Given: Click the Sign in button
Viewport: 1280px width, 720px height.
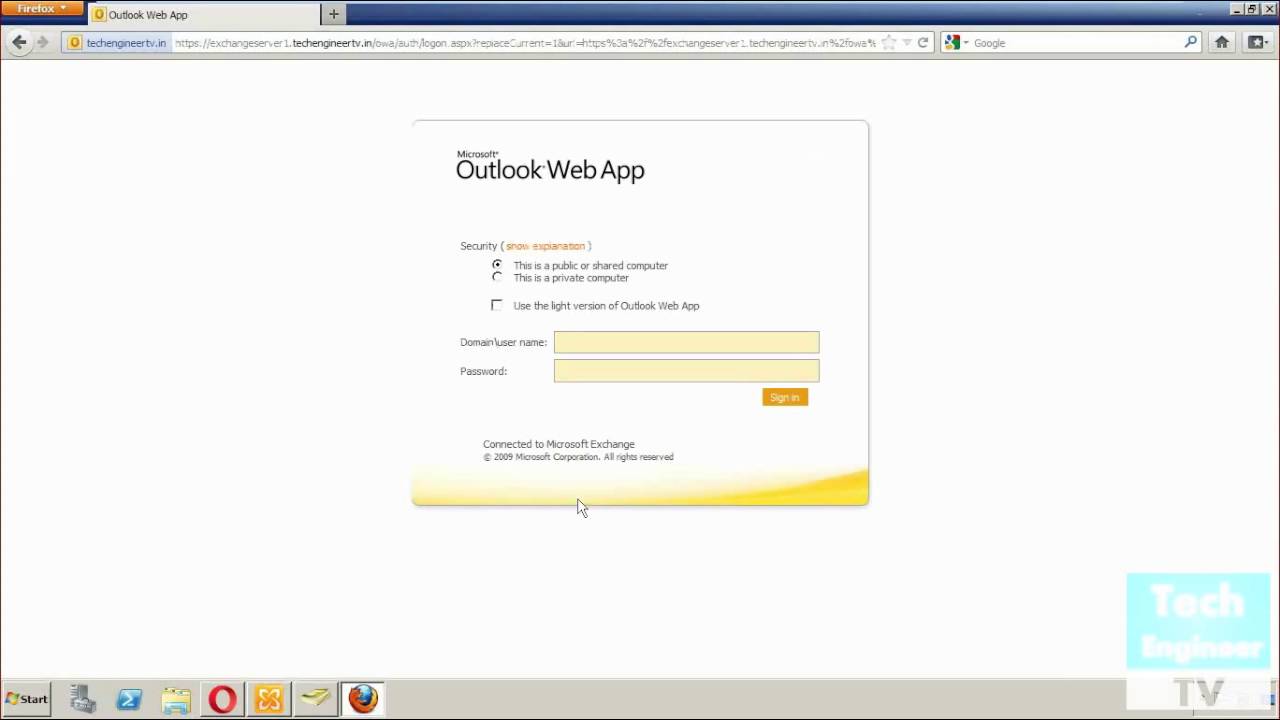Looking at the screenshot, I should [785, 397].
